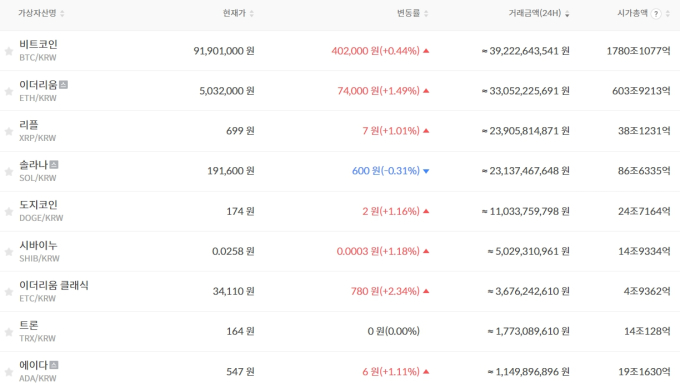Toggle favorite star for 트론
Viewport: 680px width, 383px height.
click(9, 332)
